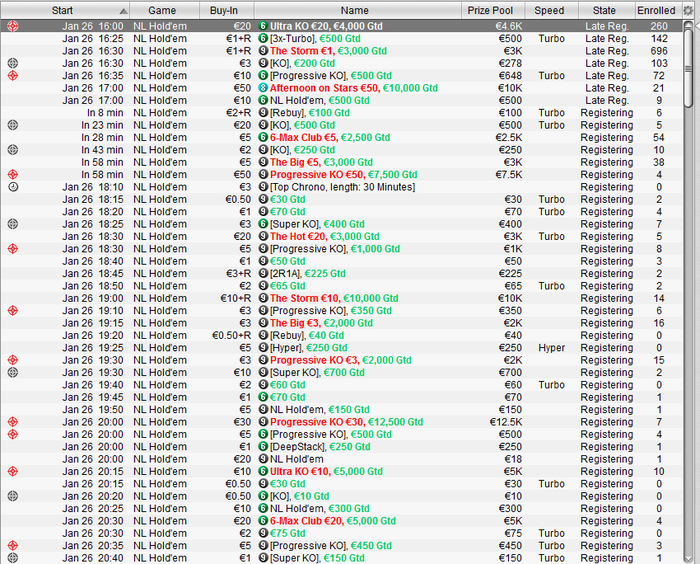
Task: Click the enrolled count '696'
Action: click(x=659, y=51)
